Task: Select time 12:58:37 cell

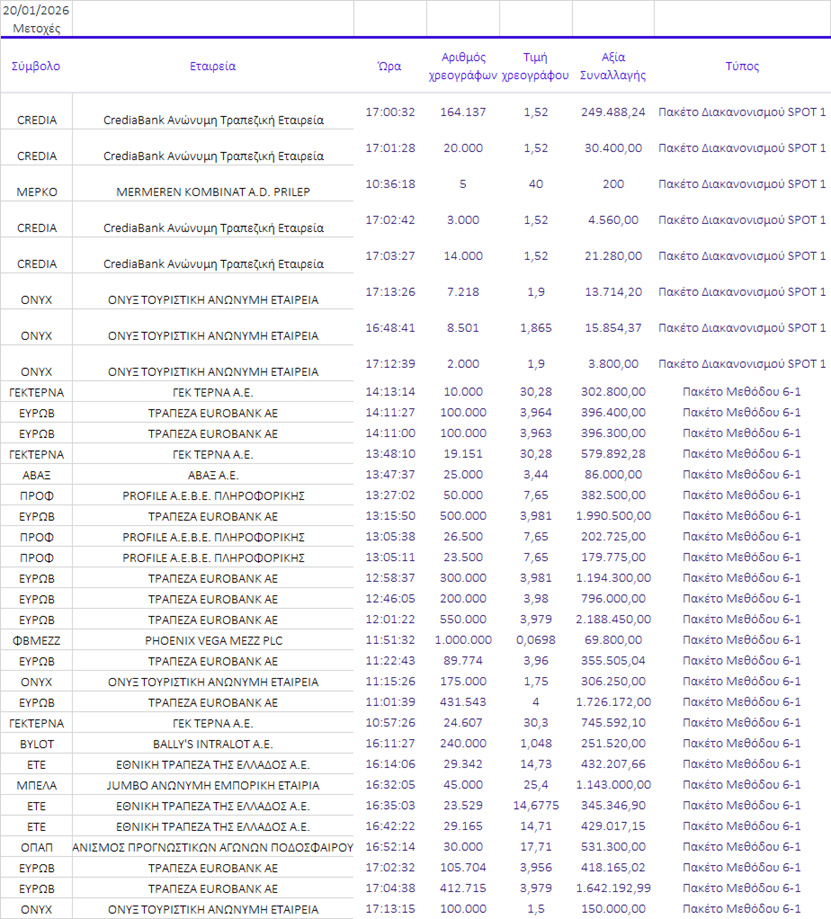Action: click(x=390, y=578)
